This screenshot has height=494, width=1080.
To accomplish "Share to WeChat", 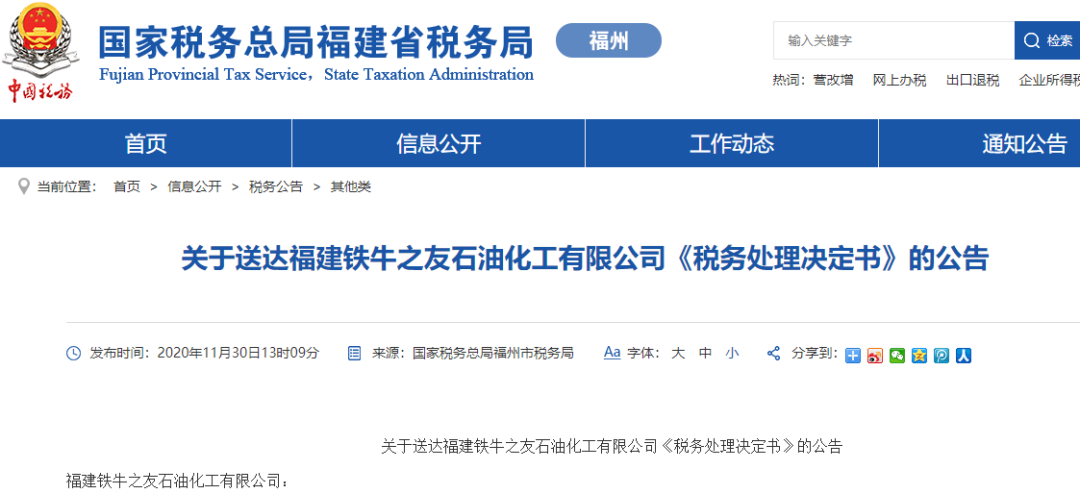I will pyautogui.click(x=897, y=356).
